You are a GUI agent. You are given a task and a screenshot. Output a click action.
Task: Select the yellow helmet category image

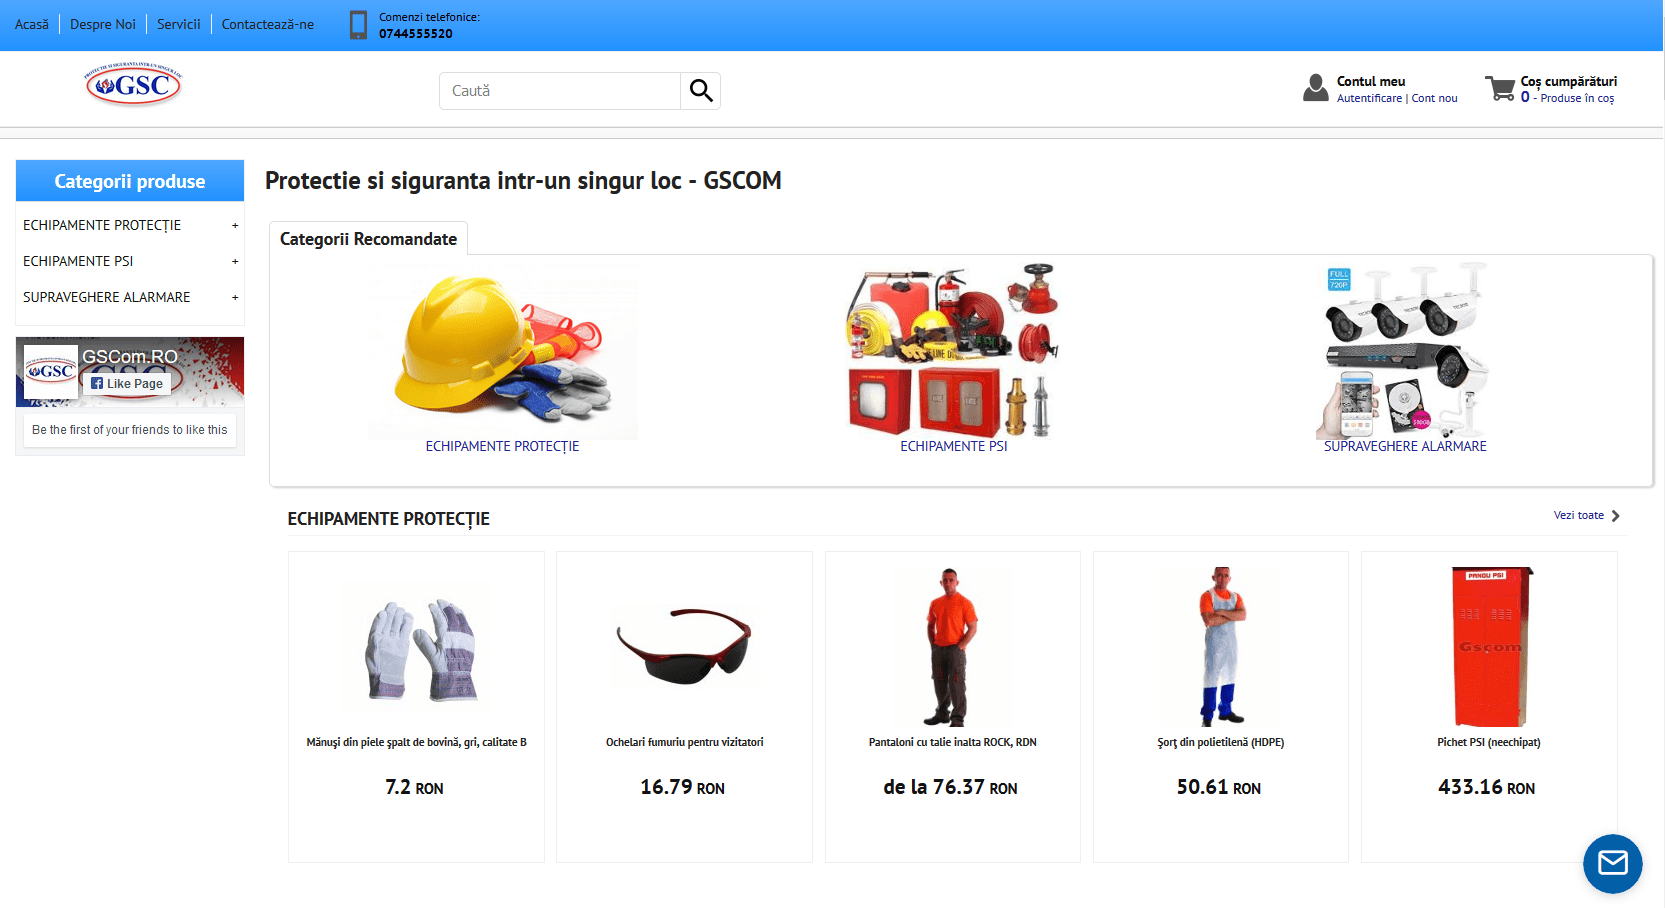tap(502, 352)
